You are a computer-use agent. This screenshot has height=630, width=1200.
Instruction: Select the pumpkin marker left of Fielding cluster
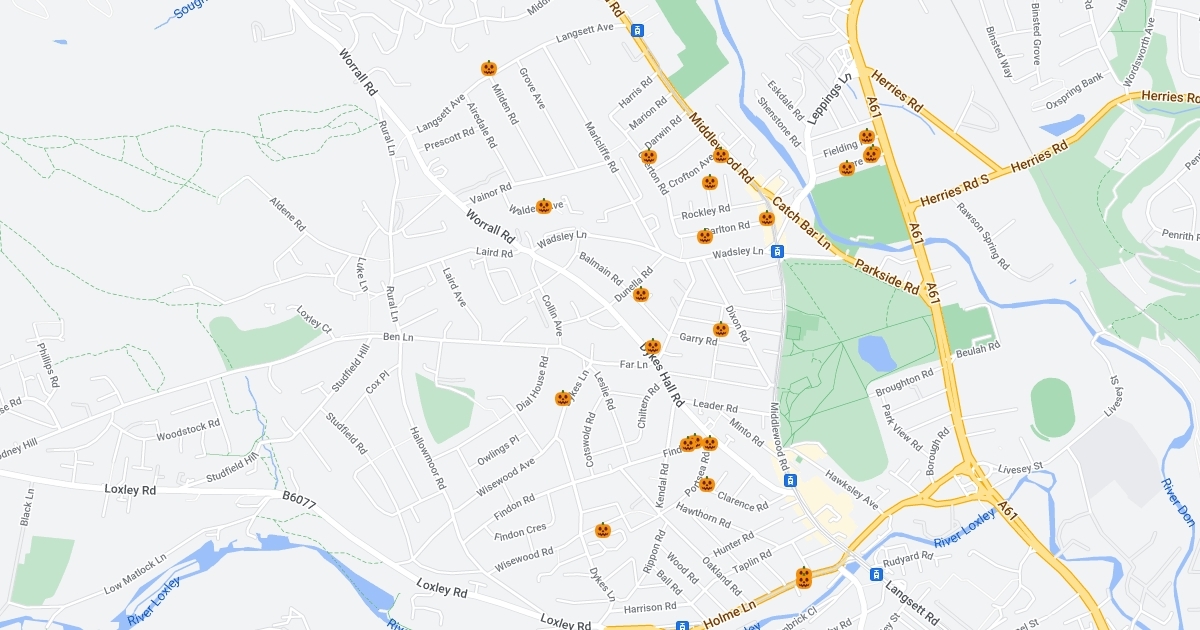847,168
